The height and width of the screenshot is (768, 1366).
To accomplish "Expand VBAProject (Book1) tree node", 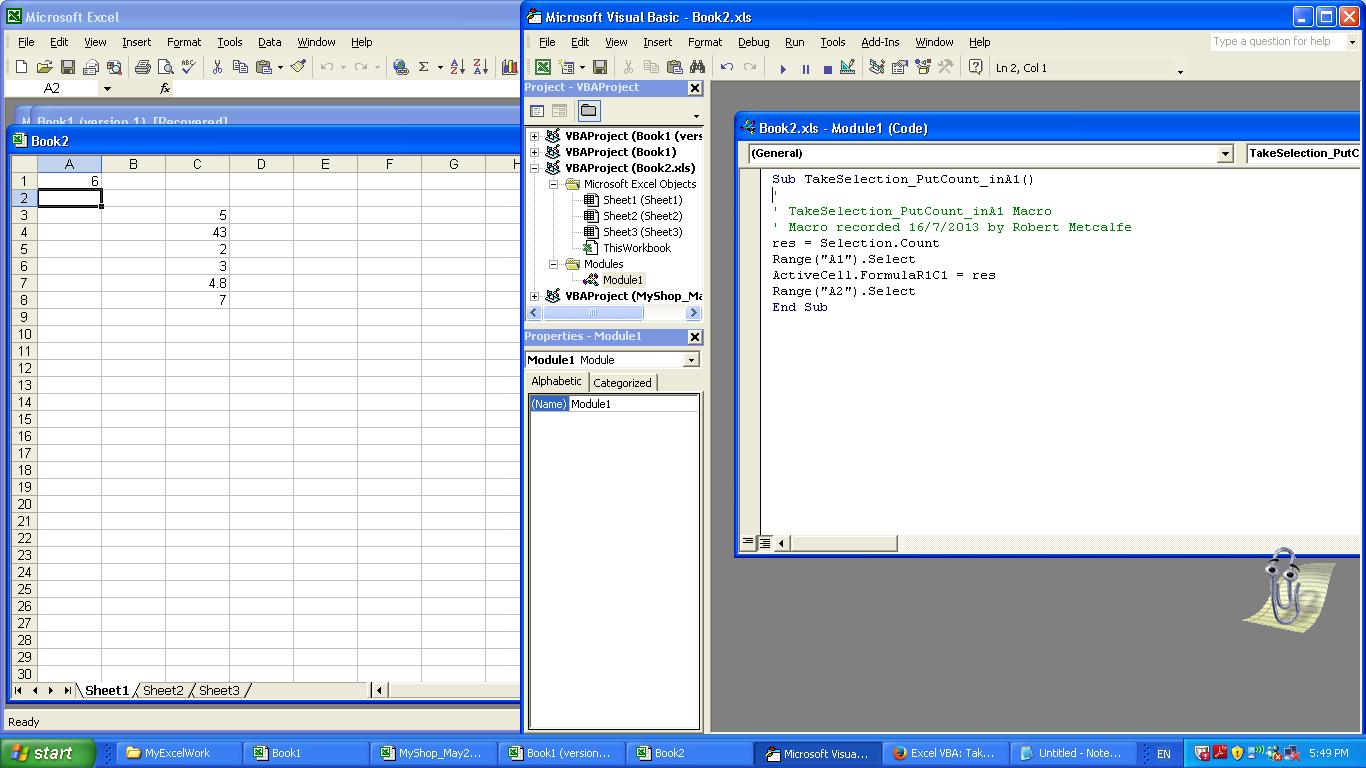I will pyautogui.click(x=535, y=152).
